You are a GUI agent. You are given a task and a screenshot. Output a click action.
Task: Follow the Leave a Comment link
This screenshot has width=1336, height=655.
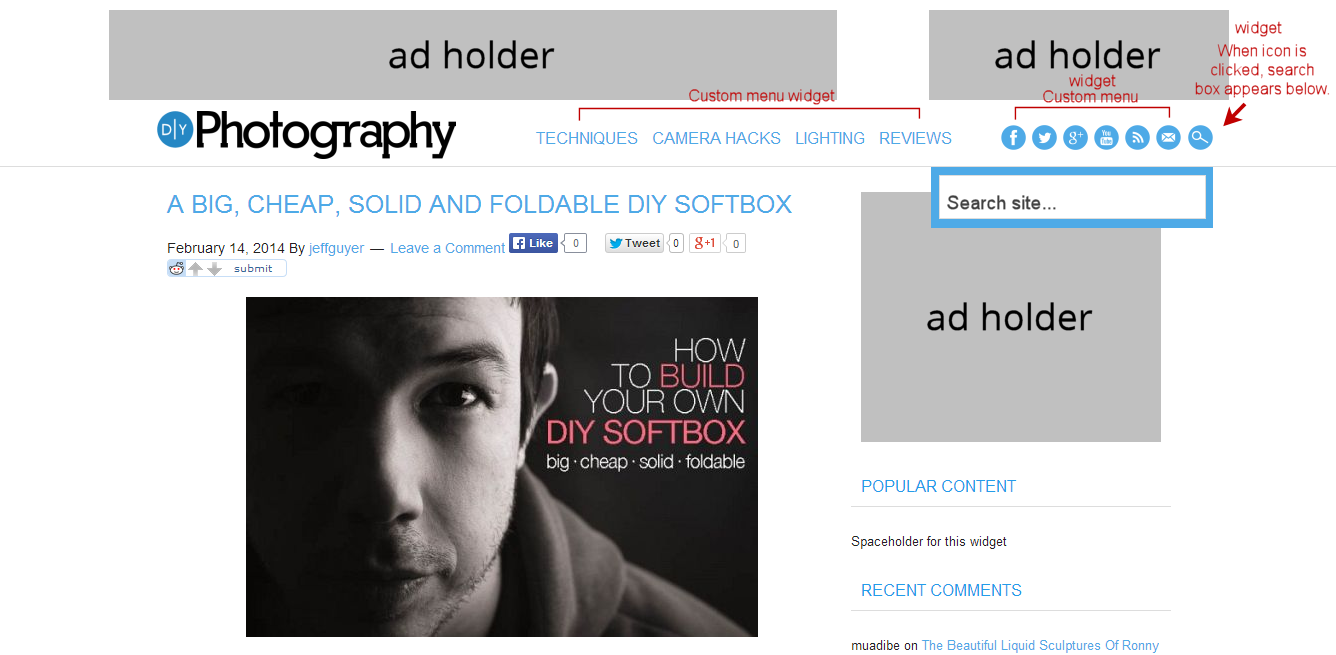click(447, 248)
